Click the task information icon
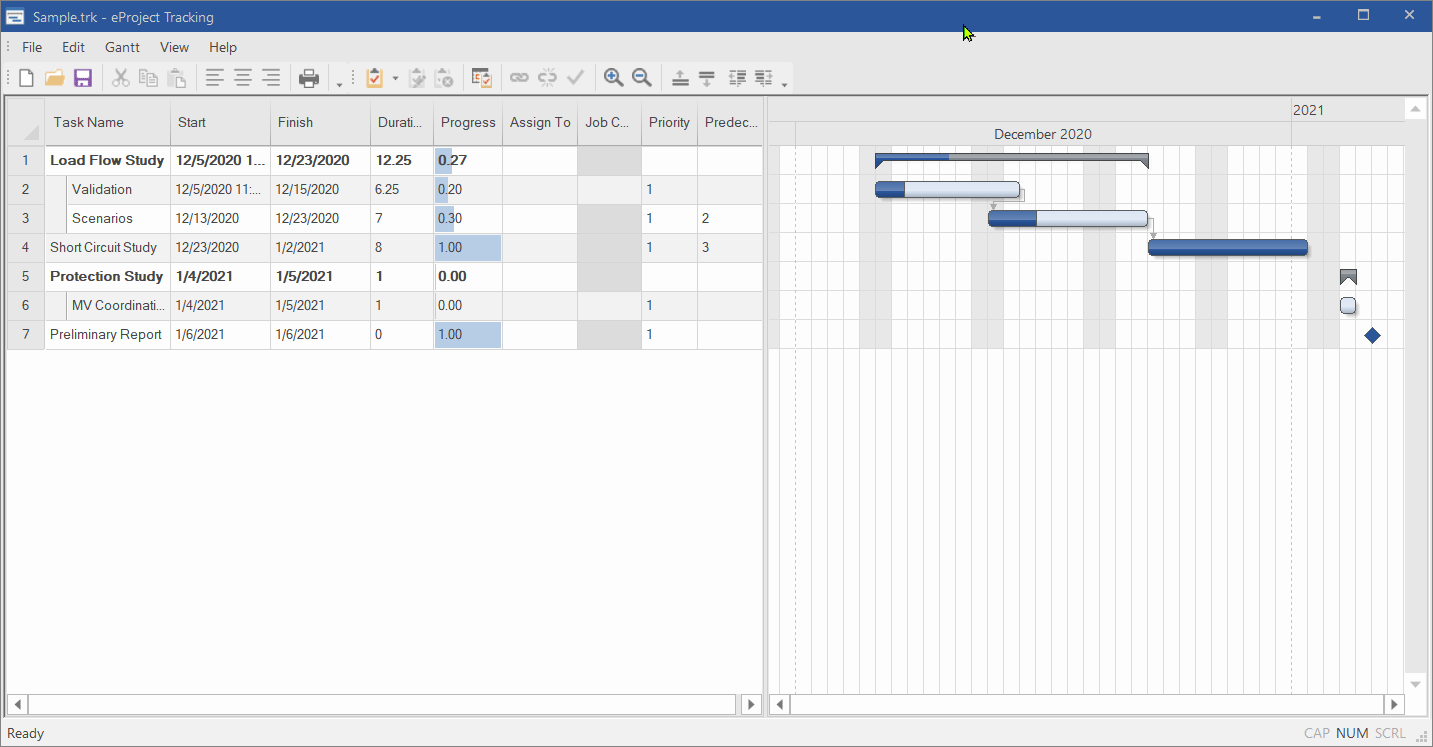This screenshot has width=1433, height=747. click(x=482, y=78)
